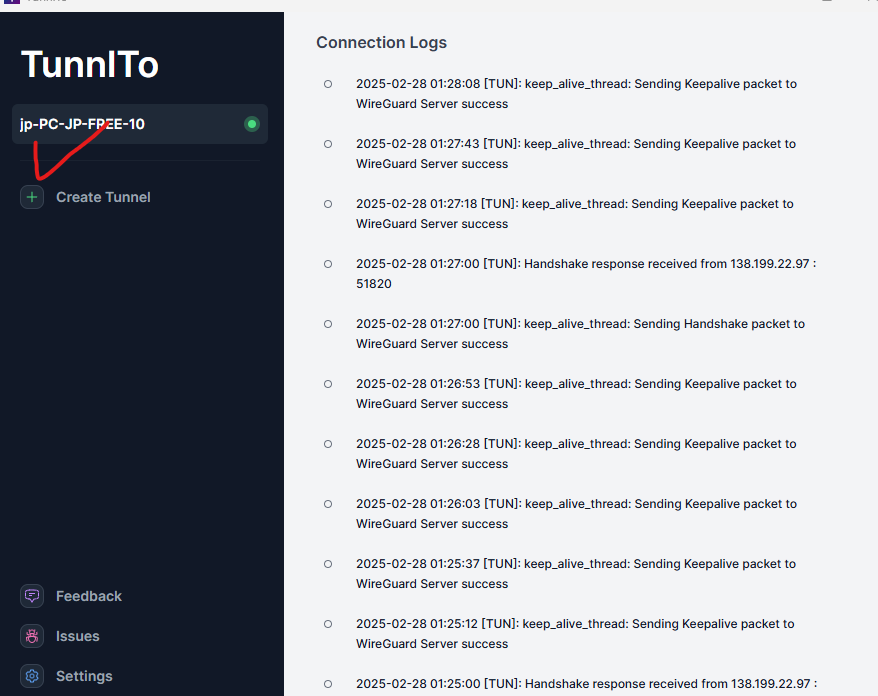878x696 pixels.
Task: Click the Settings gear icon
Action: click(32, 676)
